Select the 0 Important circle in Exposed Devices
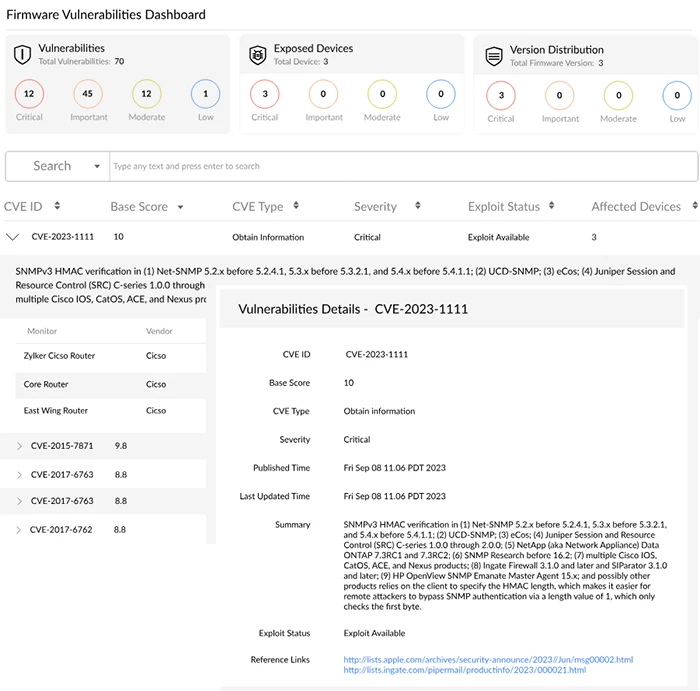 coord(323,94)
